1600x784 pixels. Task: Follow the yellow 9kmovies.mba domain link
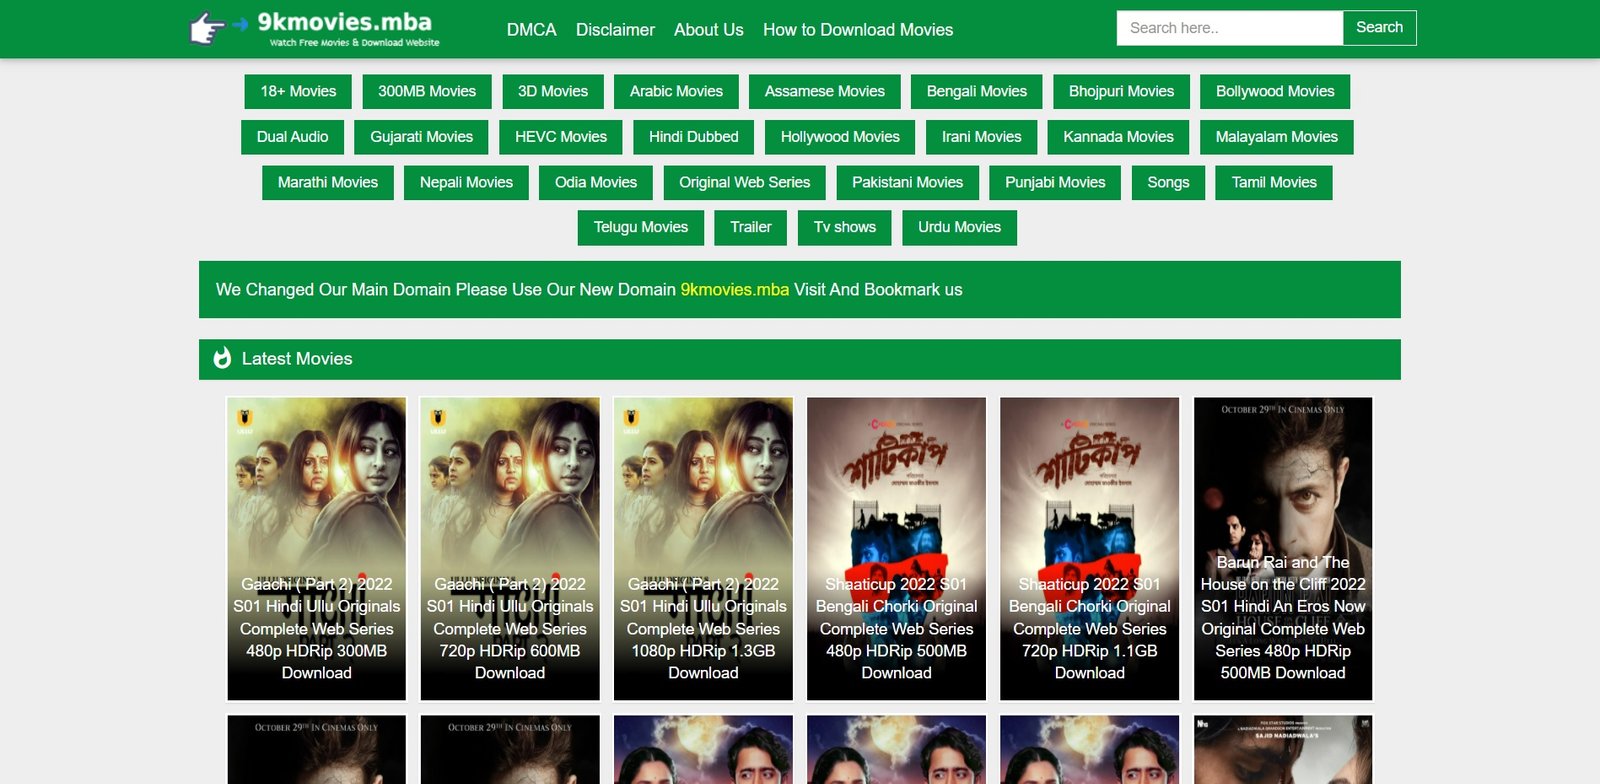pyautogui.click(x=735, y=290)
